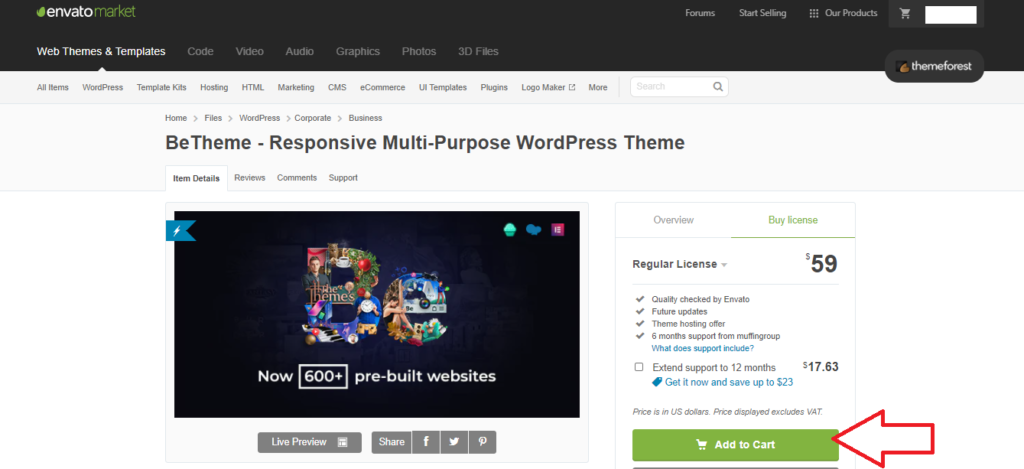Expand the Regular License dropdown arrow
The height and width of the screenshot is (469, 1024).
click(x=724, y=265)
